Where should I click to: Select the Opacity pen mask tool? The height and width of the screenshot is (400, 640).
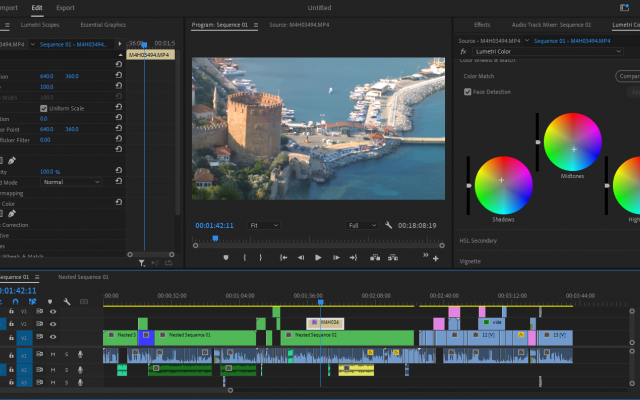(12, 161)
